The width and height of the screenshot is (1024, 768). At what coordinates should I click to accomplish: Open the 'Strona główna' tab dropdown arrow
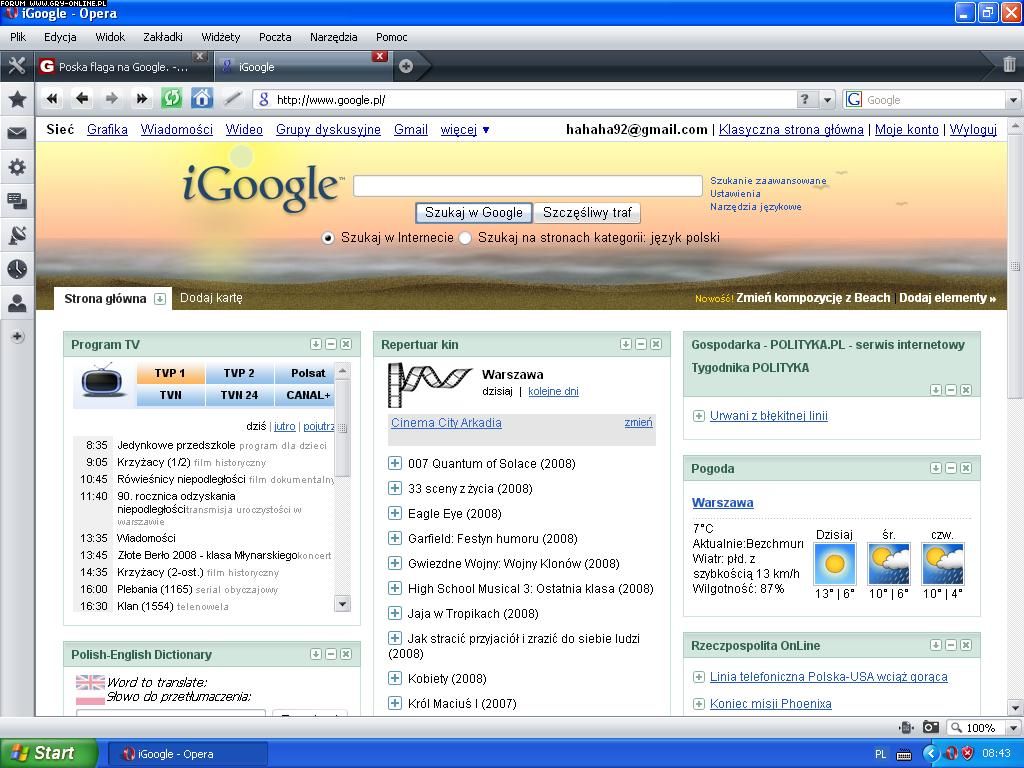(159, 299)
